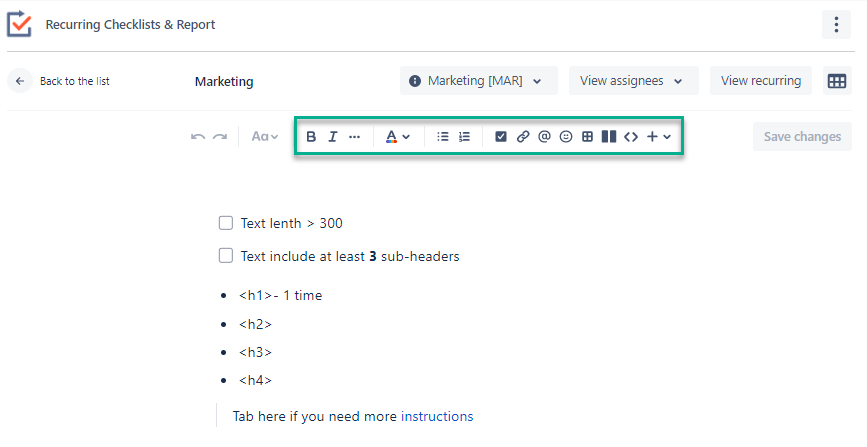This screenshot has height=447, width=867.
Task: Insert an @ mention
Action: coord(544,137)
